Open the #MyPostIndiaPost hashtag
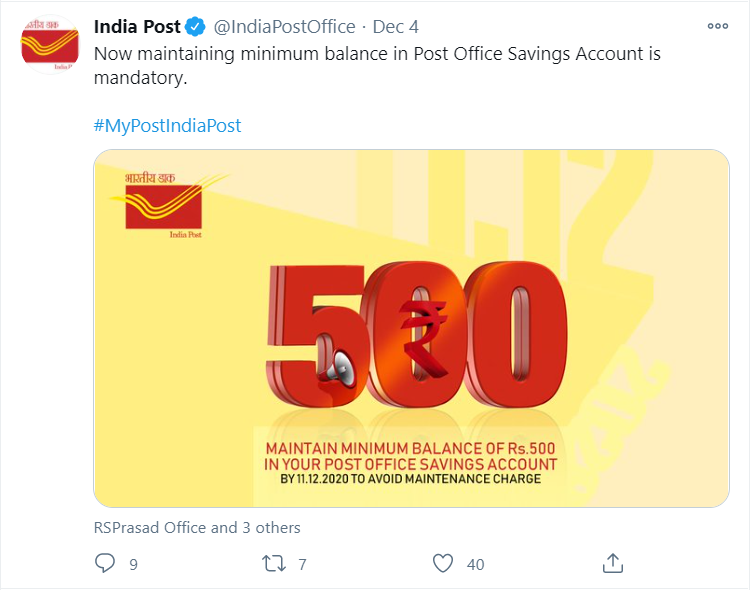 click(167, 126)
